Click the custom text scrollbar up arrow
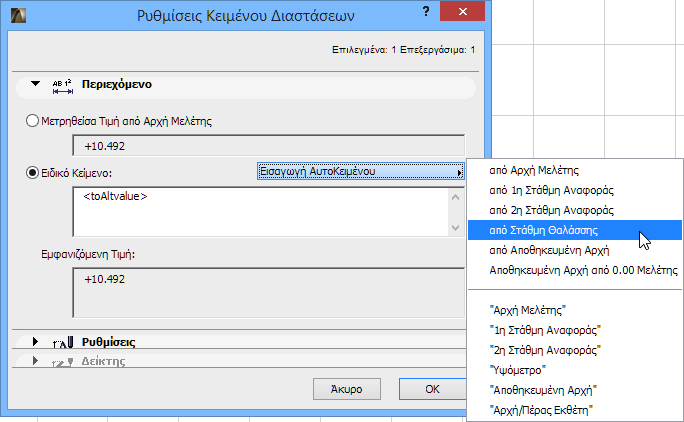This screenshot has width=684, height=422. coord(455,197)
